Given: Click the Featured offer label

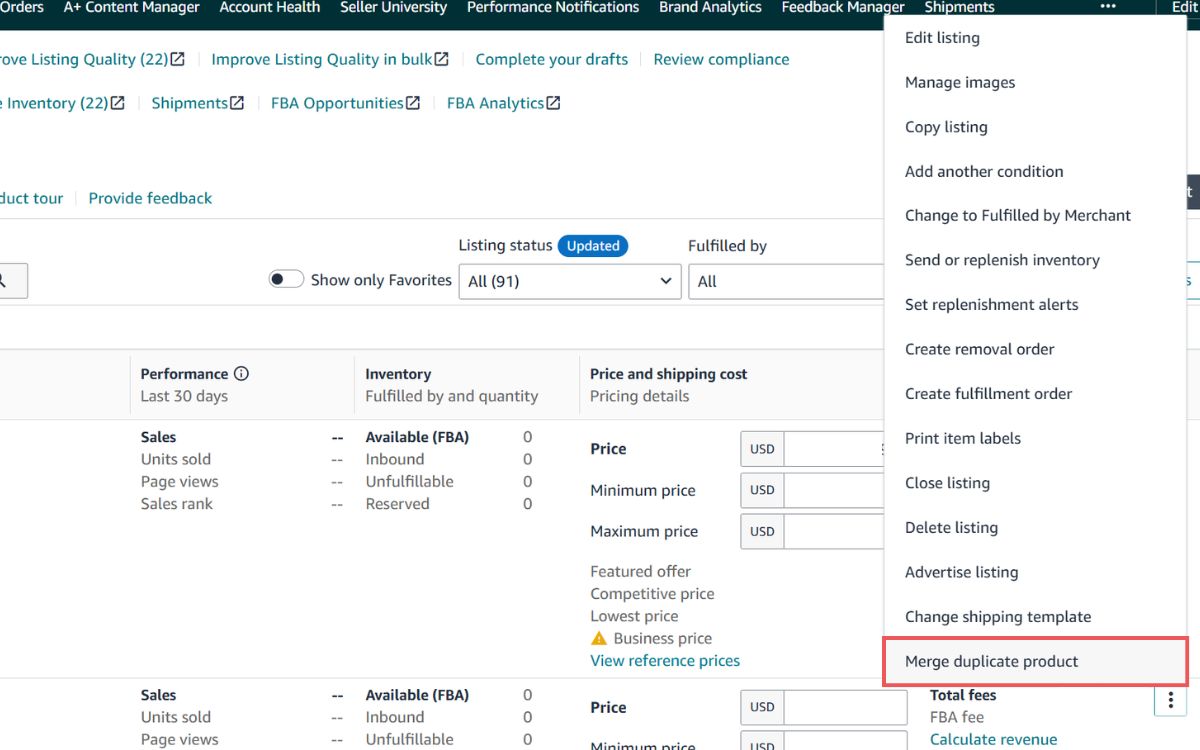Looking at the screenshot, I should coord(640,571).
